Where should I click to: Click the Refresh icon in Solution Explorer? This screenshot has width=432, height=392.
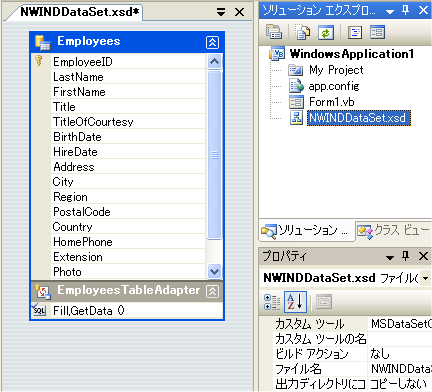326,32
